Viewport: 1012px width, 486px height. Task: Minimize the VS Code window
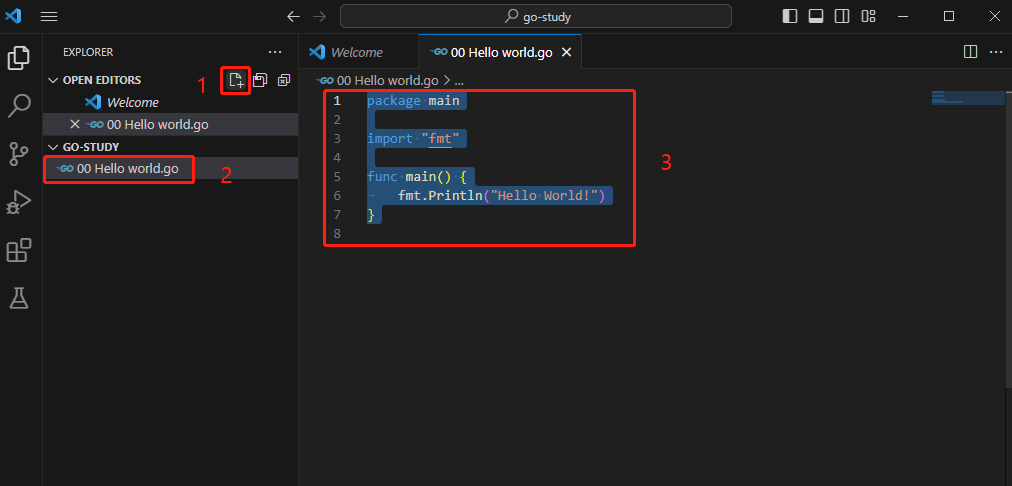[x=904, y=17]
